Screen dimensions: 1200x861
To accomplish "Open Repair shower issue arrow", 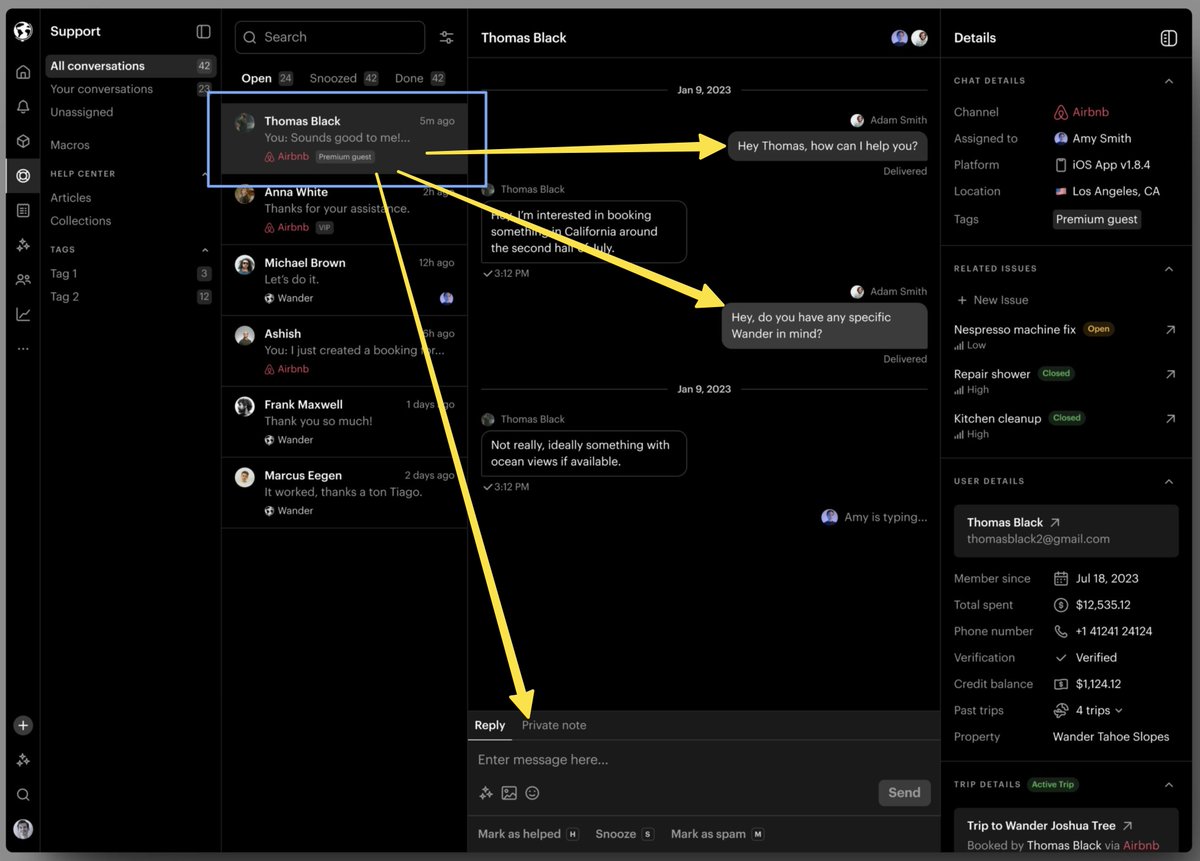I will 1170,374.
